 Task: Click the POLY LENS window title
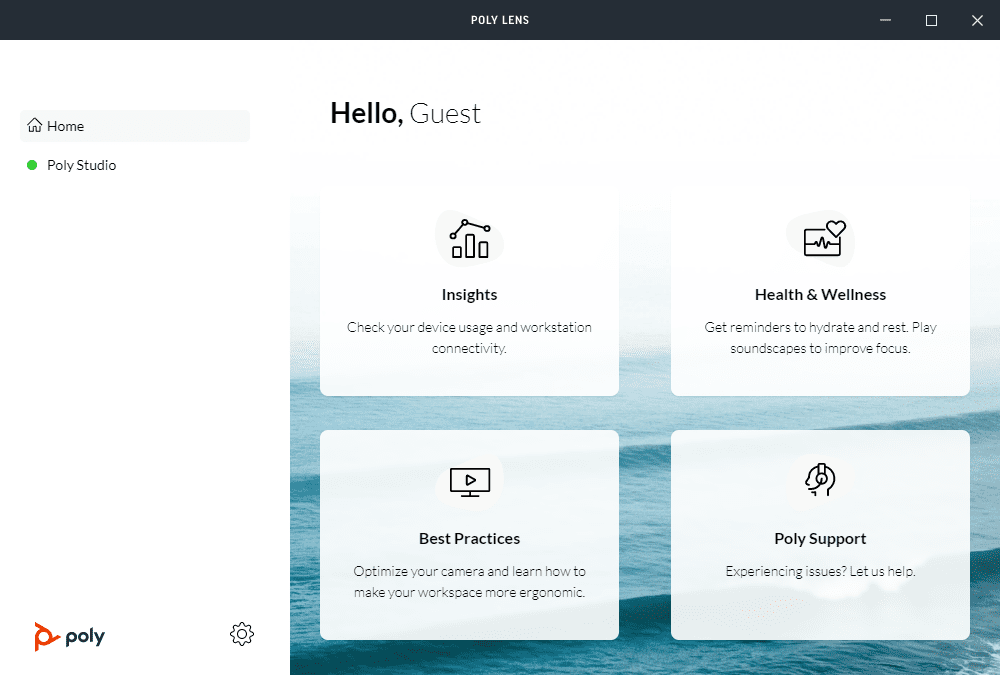(x=500, y=20)
